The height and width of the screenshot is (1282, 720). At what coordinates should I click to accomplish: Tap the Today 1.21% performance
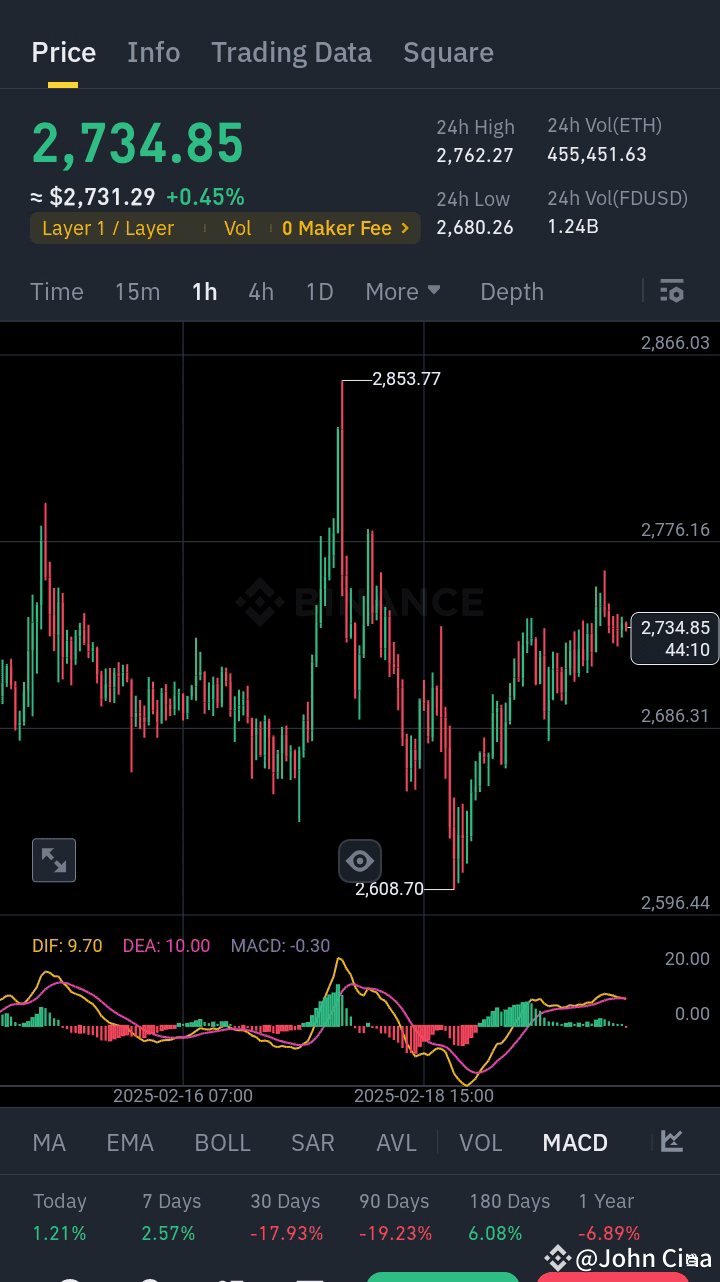pyautogui.click(x=60, y=1217)
